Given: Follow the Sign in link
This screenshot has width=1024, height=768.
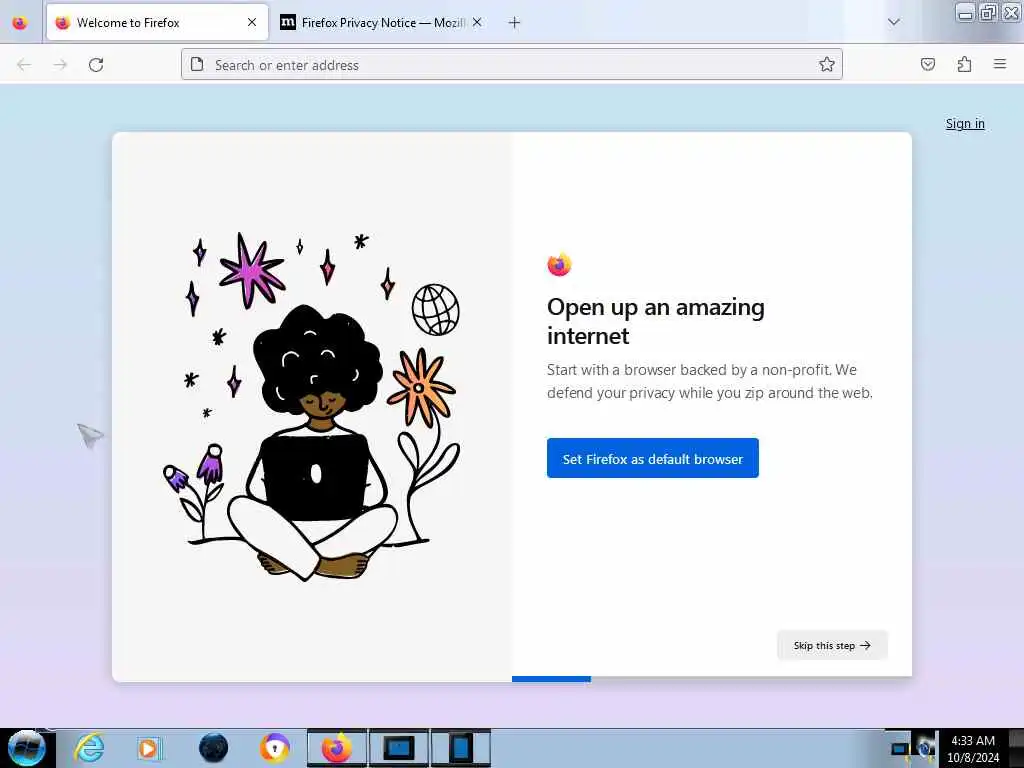Looking at the screenshot, I should point(965,123).
